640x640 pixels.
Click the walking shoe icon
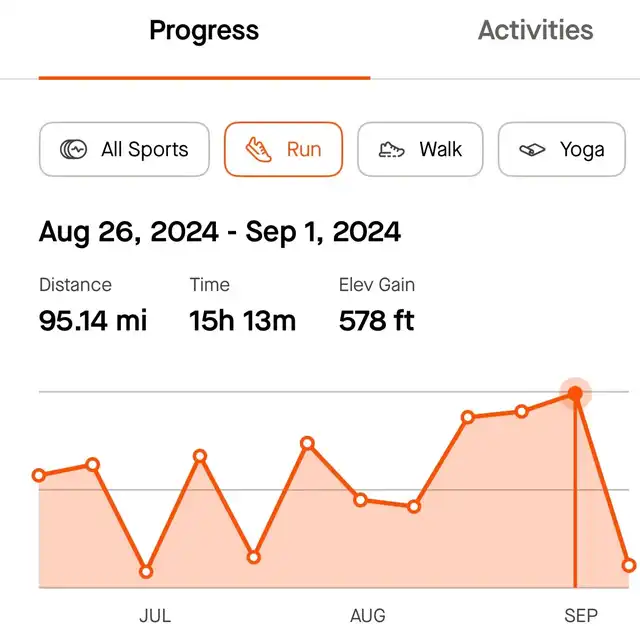click(x=391, y=149)
